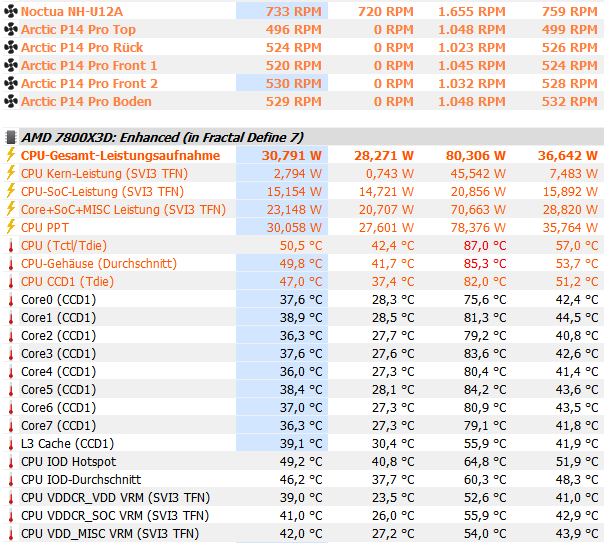This screenshot has width=604, height=543.
Task: Click the lightning icon for CPU Kern-Leistung
Action: (x=10, y=173)
